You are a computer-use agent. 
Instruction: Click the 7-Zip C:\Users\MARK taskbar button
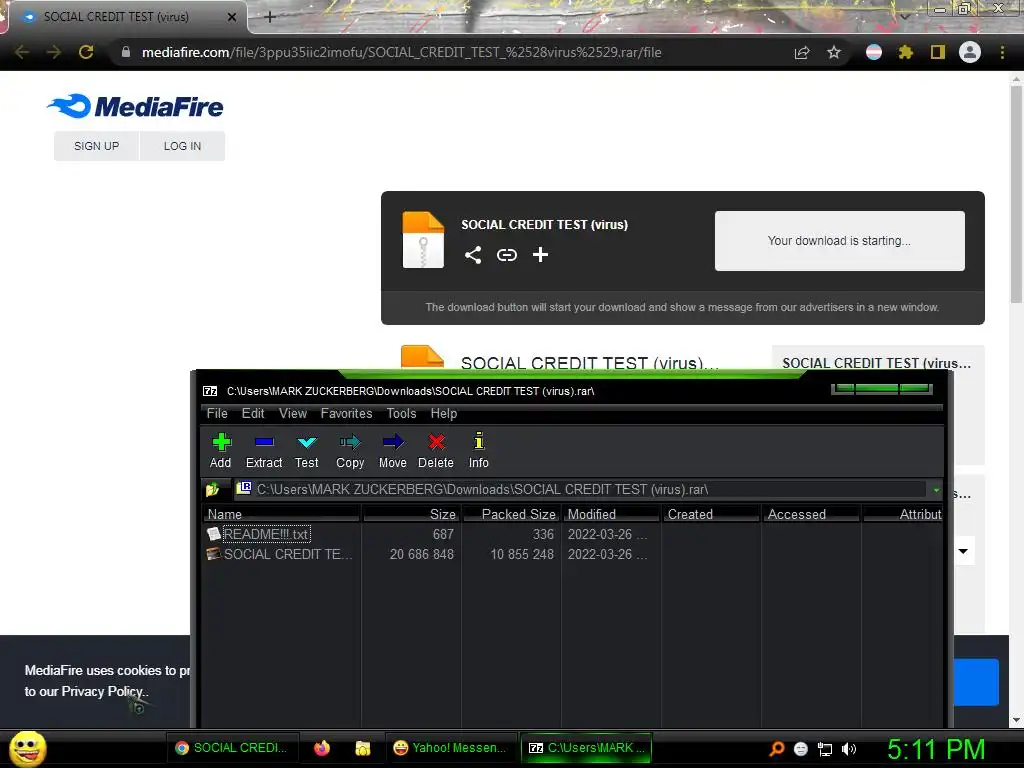click(586, 748)
